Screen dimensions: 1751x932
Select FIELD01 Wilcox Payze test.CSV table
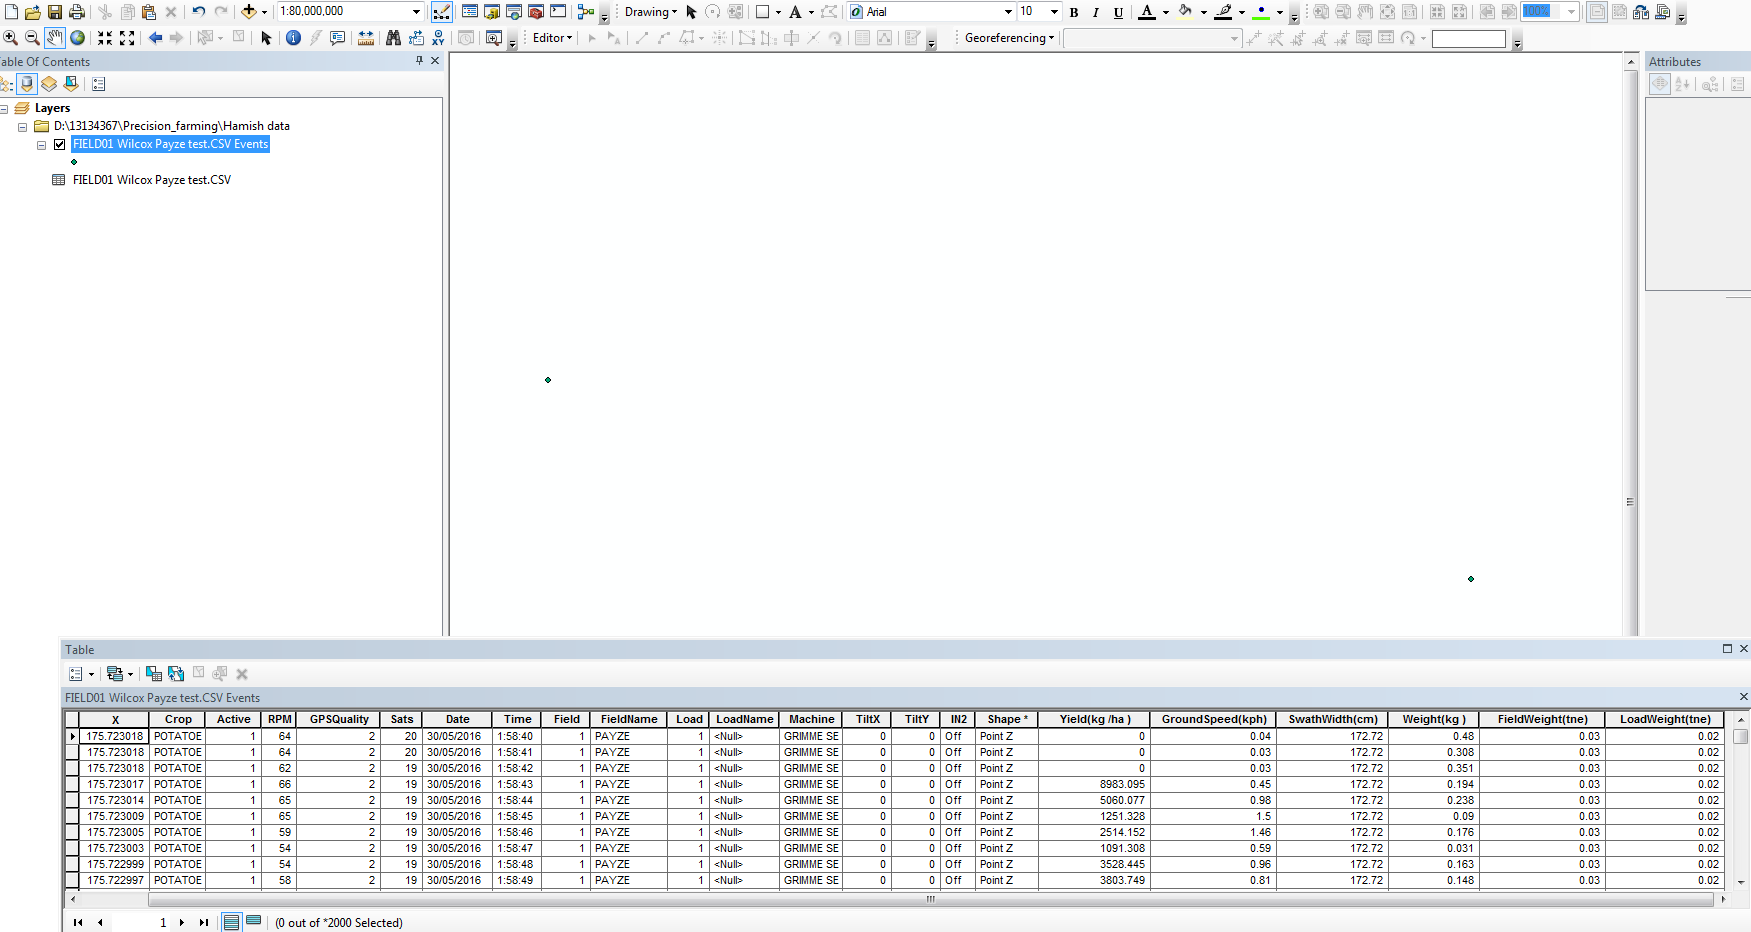point(152,180)
